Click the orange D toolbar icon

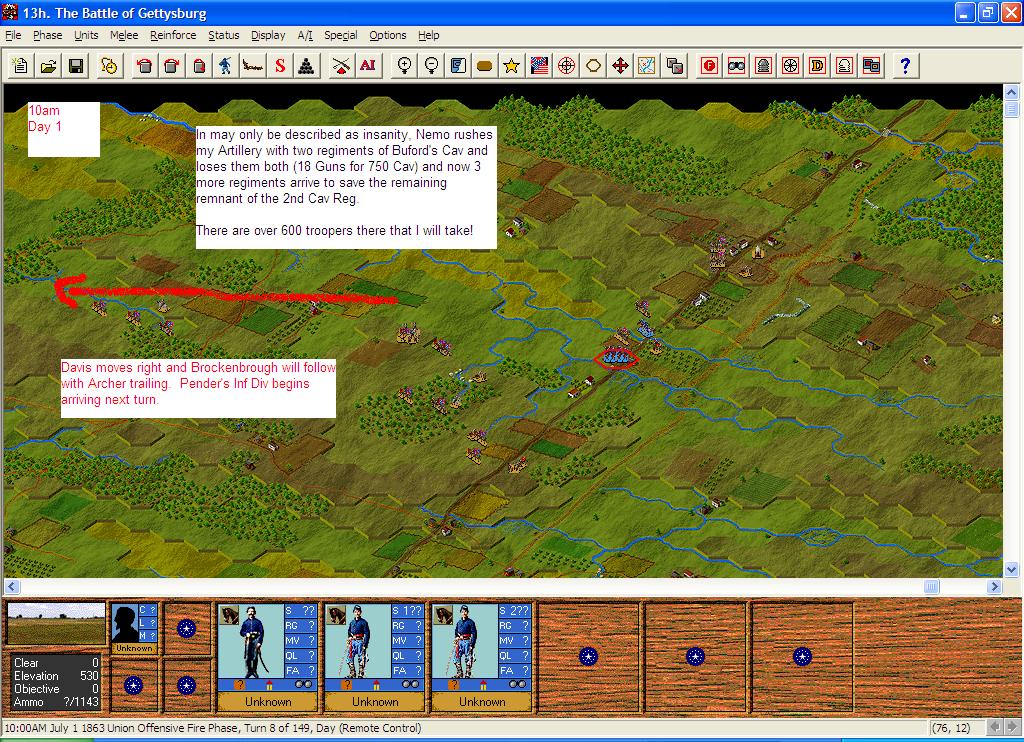pos(817,65)
